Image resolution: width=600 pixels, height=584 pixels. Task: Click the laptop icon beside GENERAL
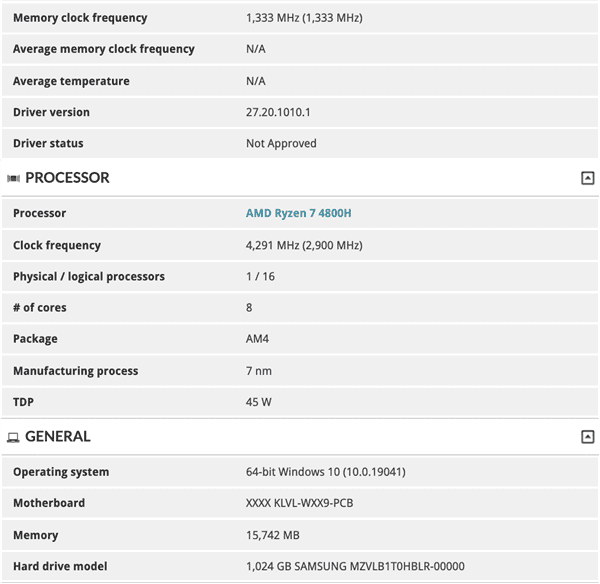point(13,437)
